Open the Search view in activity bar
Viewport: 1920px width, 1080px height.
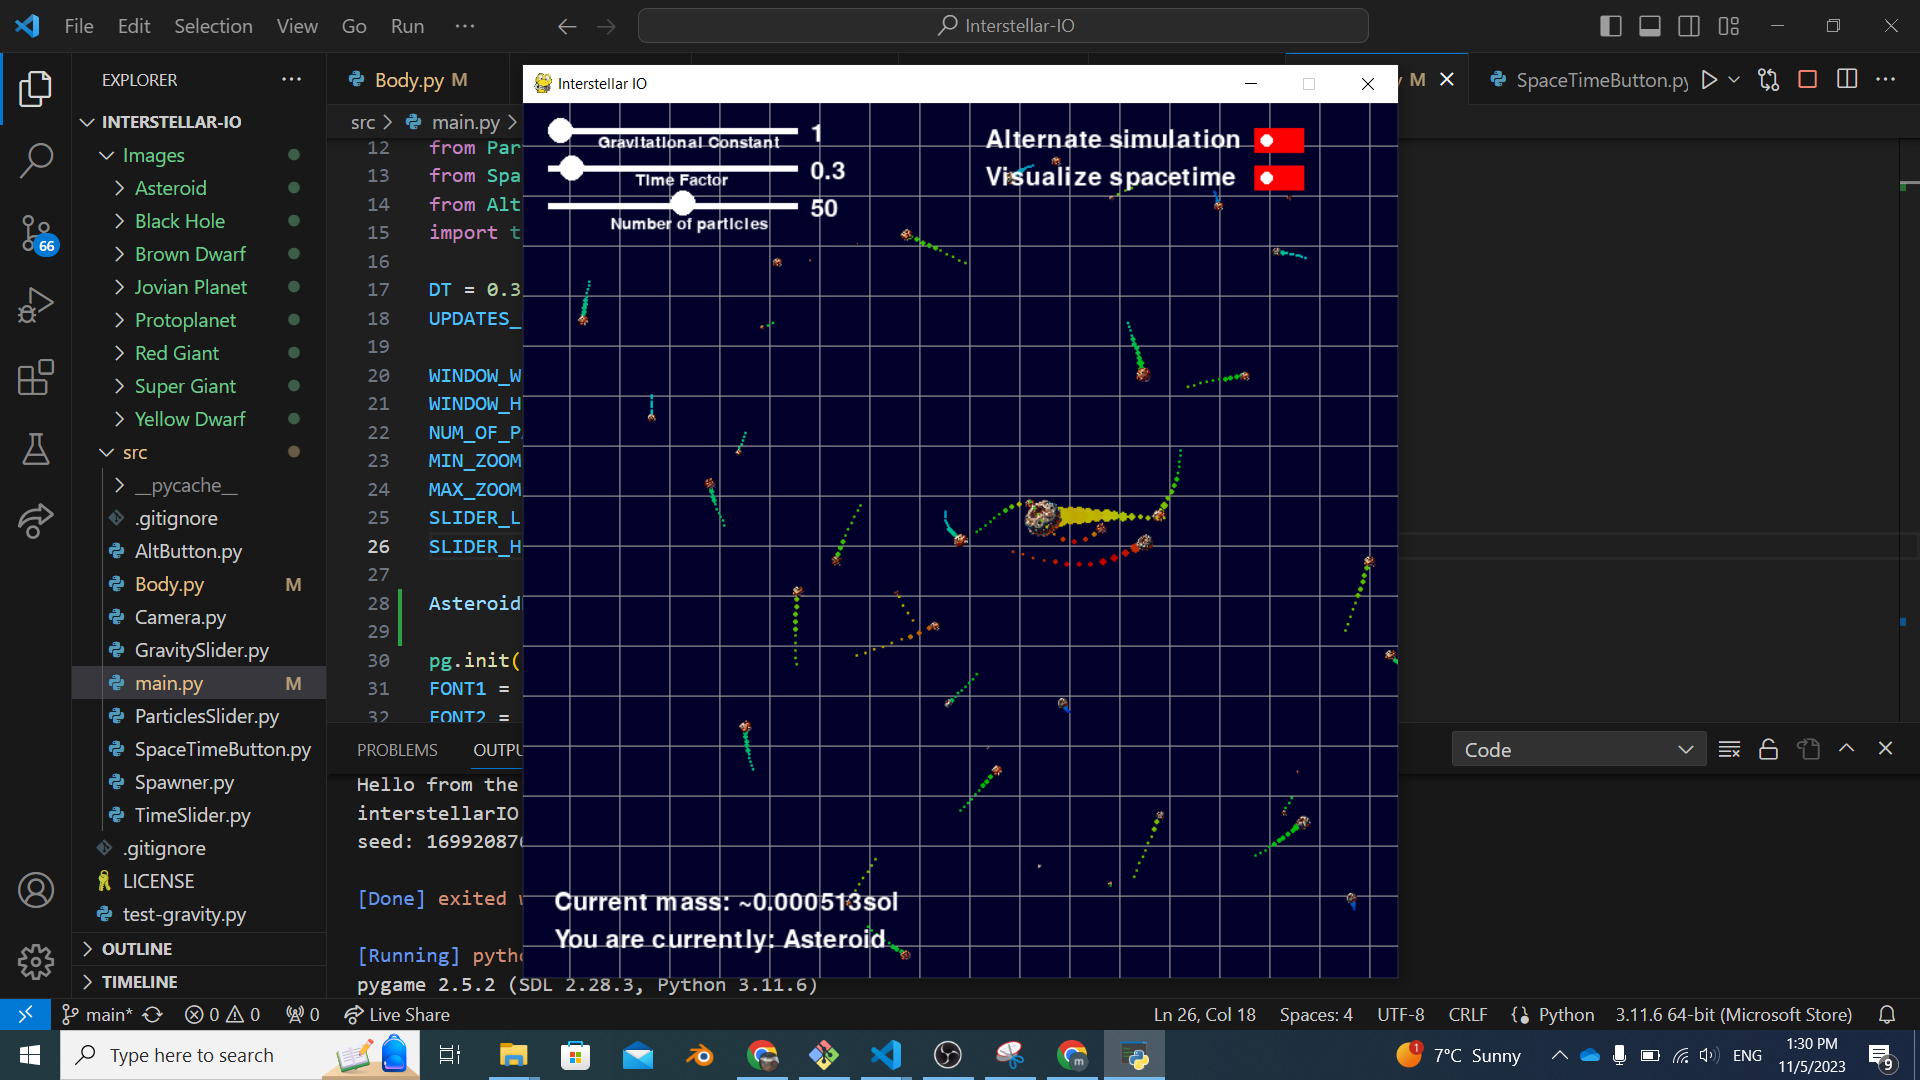36,160
